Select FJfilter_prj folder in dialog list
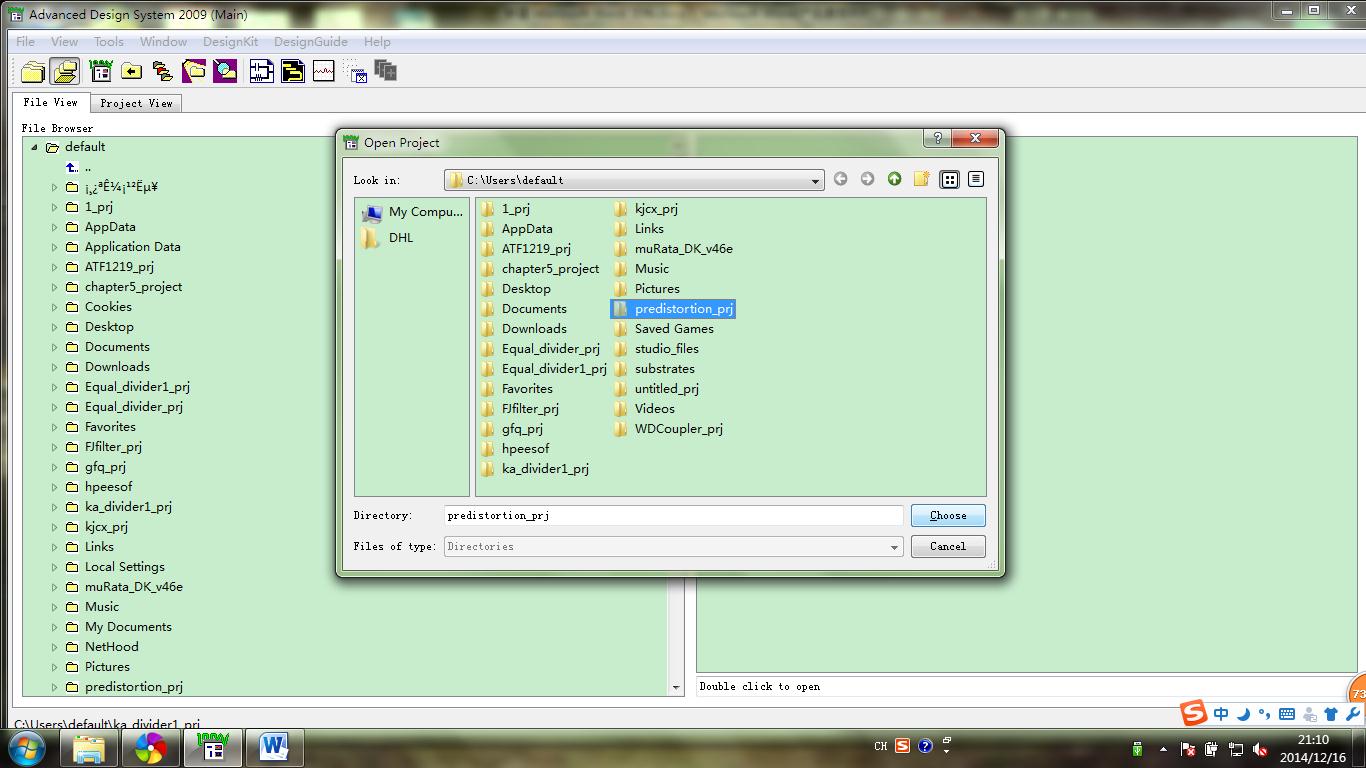Screen dimensions: 1366x768 point(530,409)
